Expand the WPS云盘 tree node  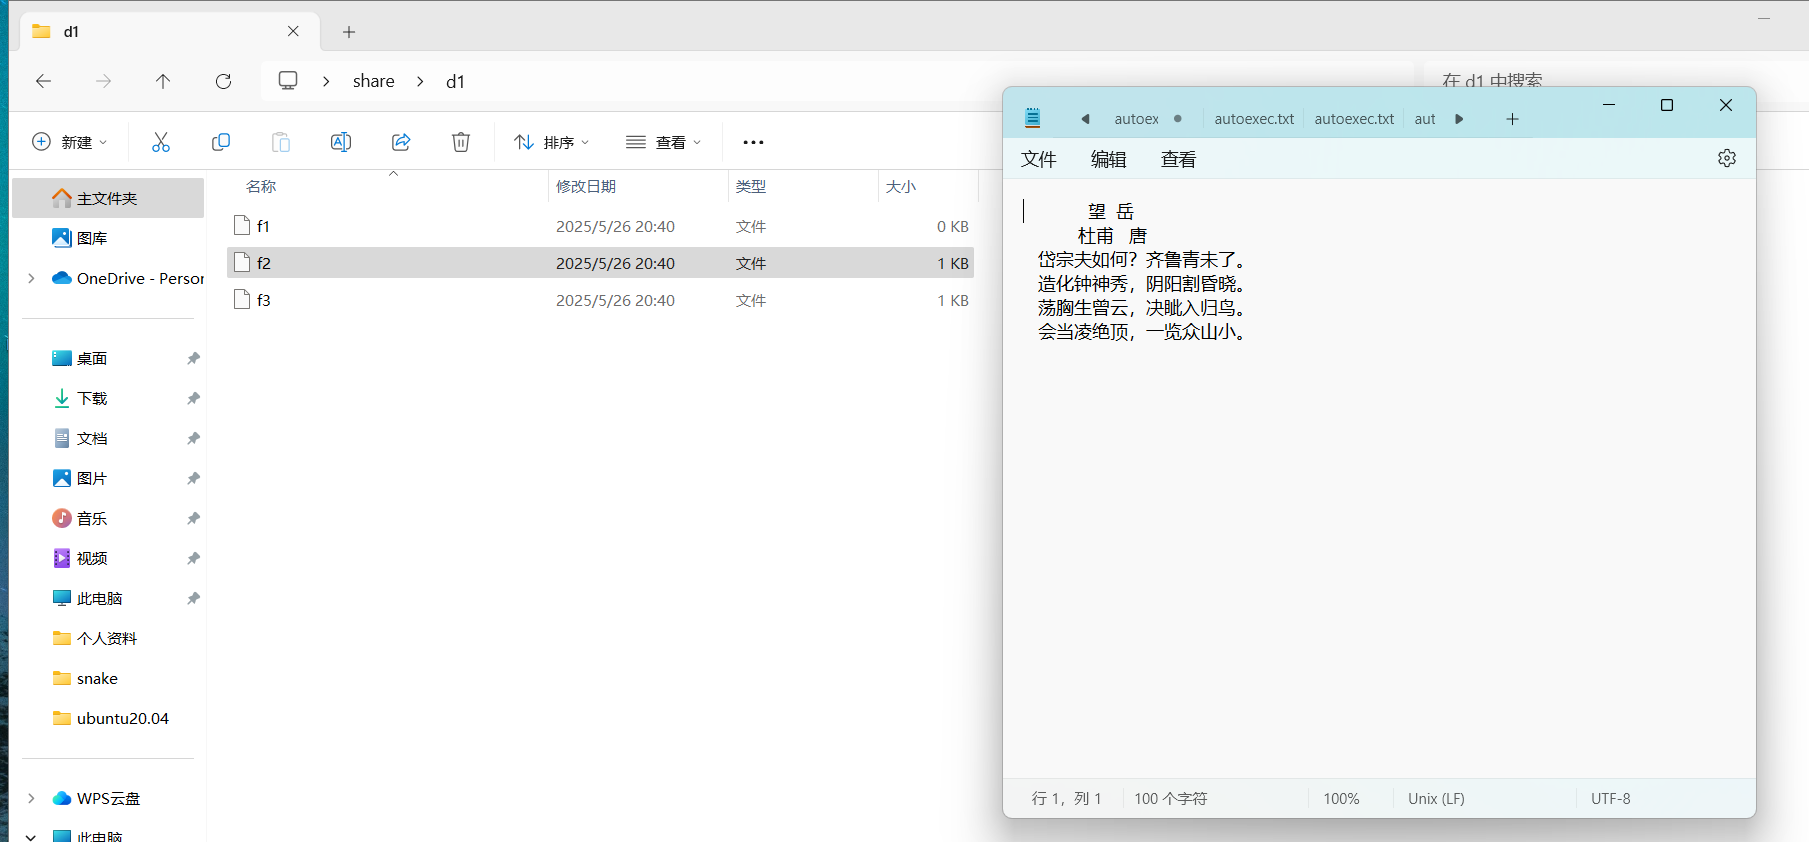[31, 798]
